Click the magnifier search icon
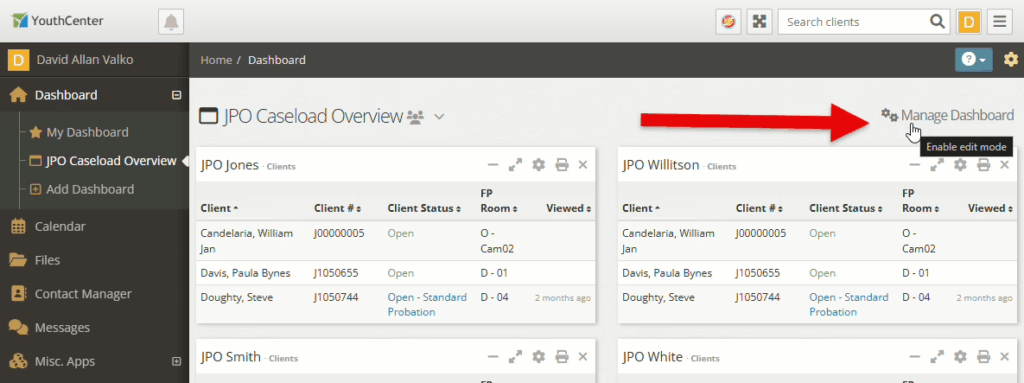Image resolution: width=1024 pixels, height=383 pixels. (x=937, y=22)
